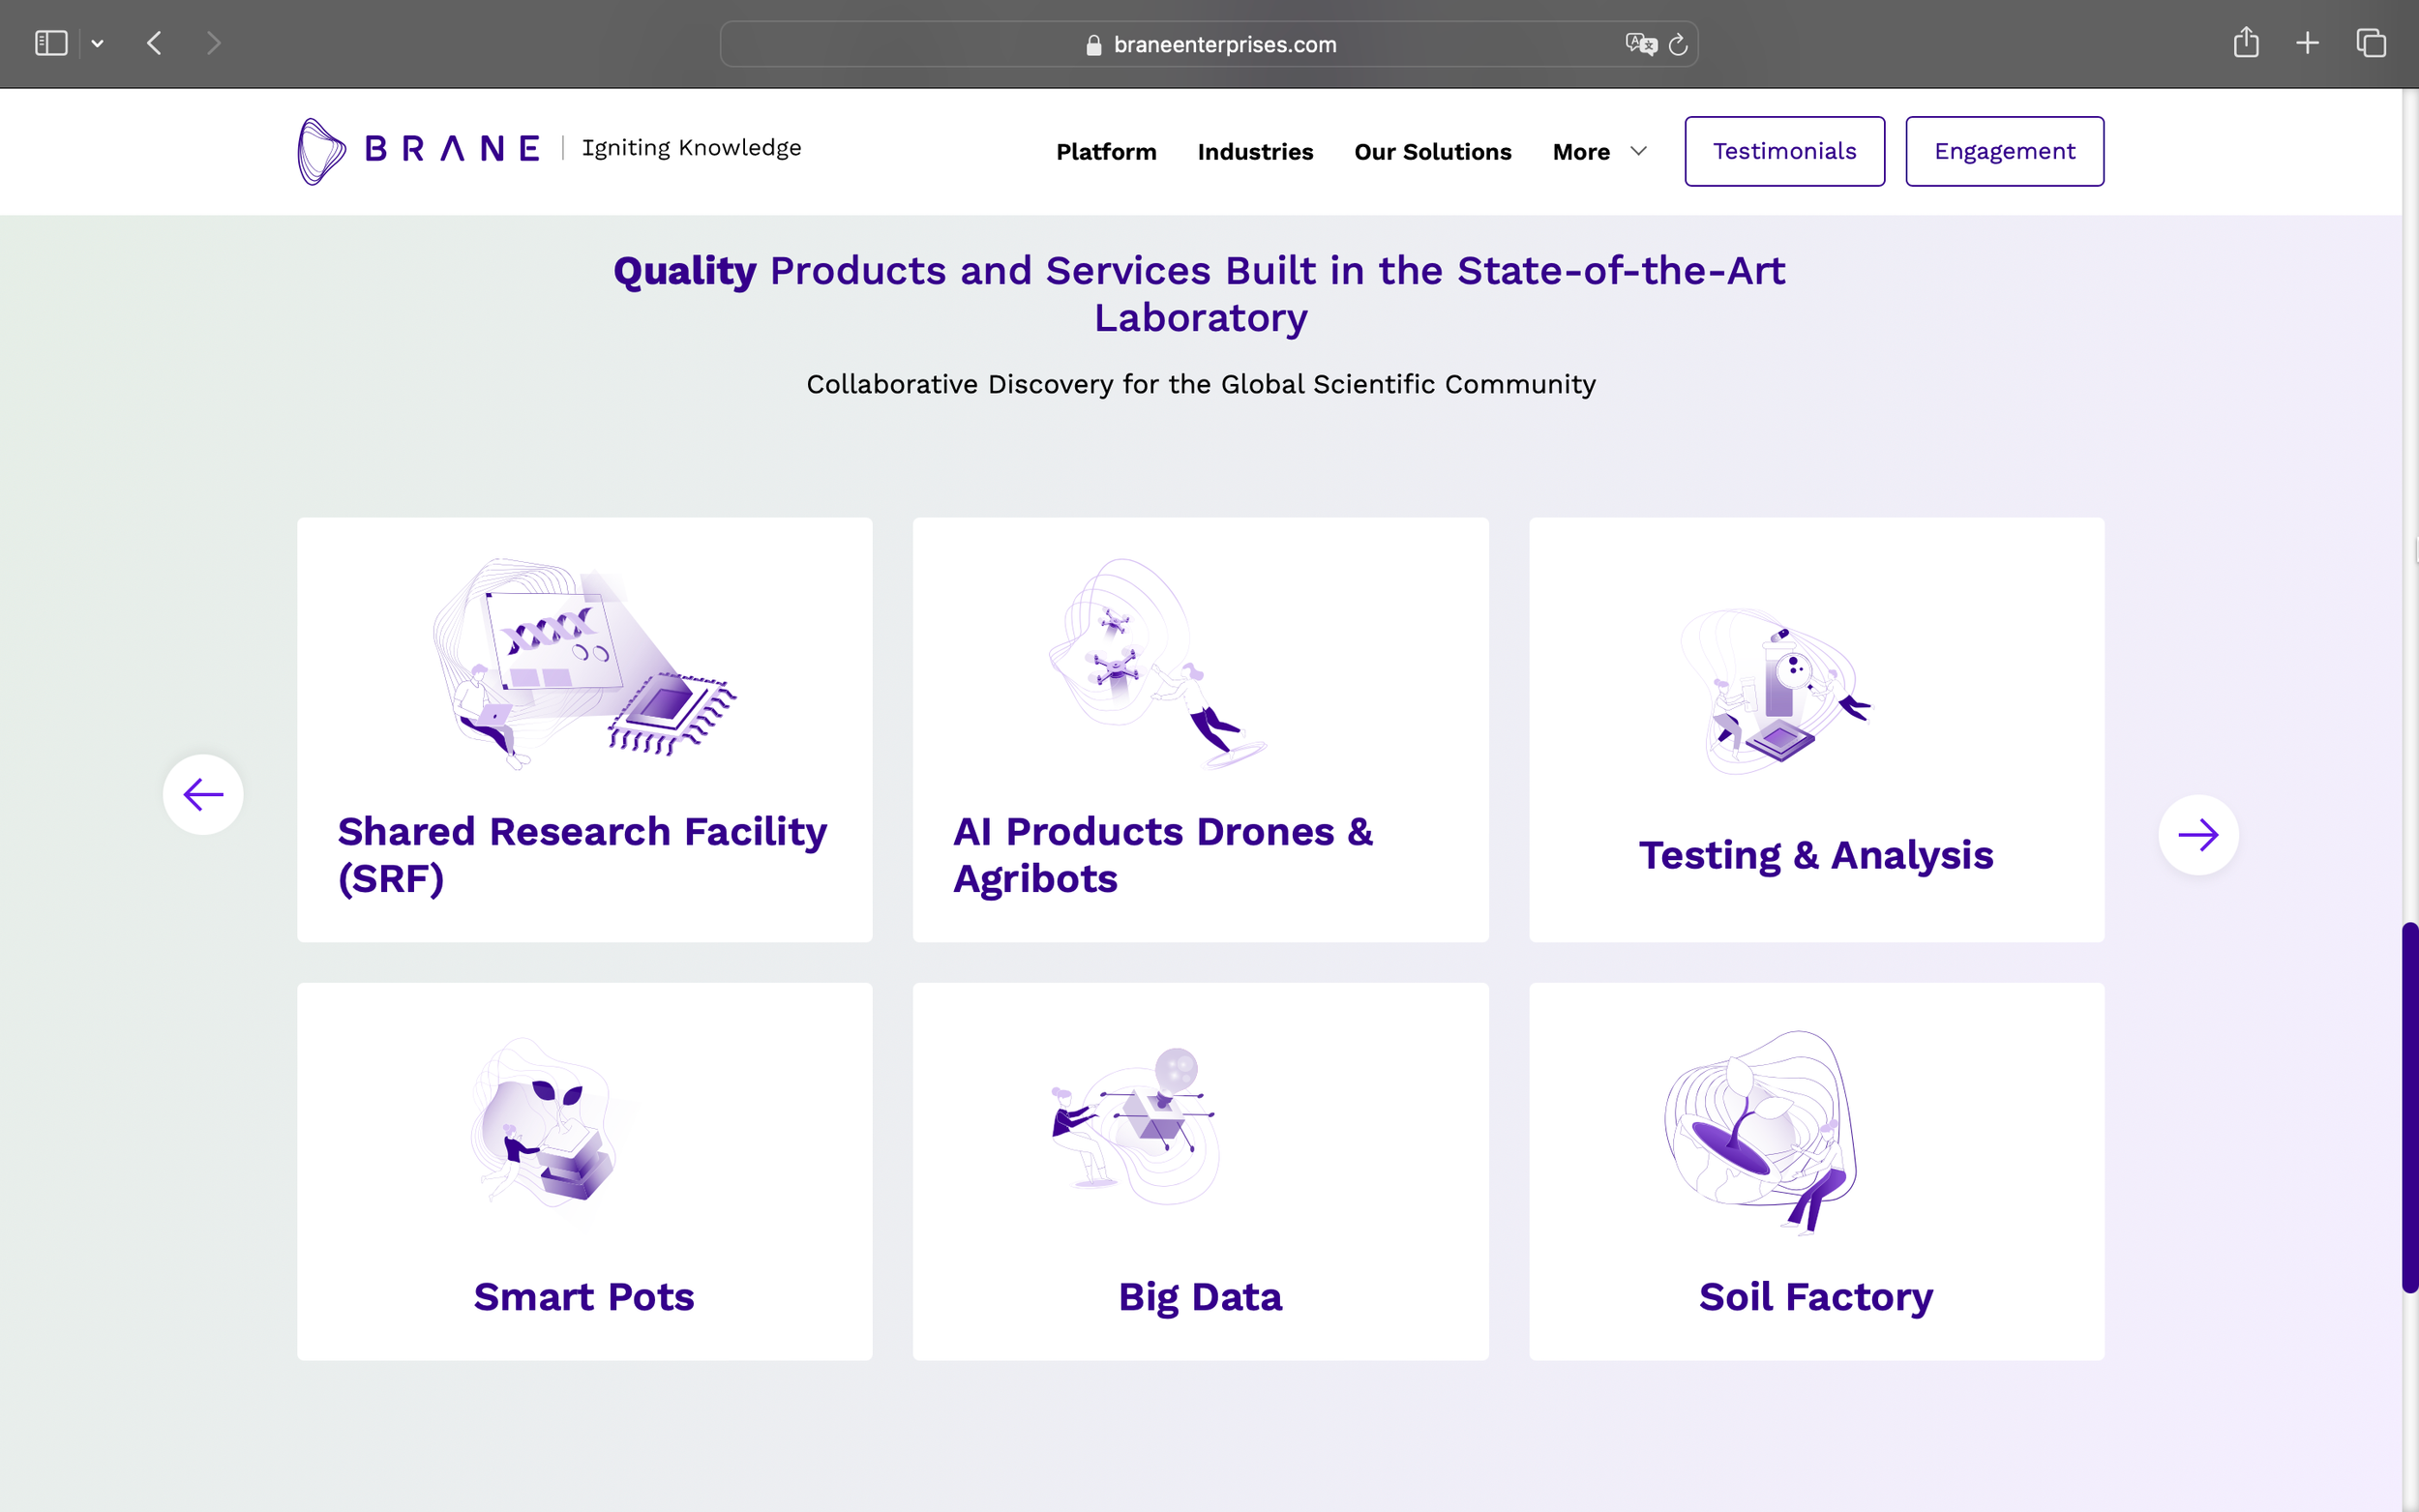The height and width of the screenshot is (1512, 2419).
Task: Click the Engagement button
Action: pos(2004,151)
